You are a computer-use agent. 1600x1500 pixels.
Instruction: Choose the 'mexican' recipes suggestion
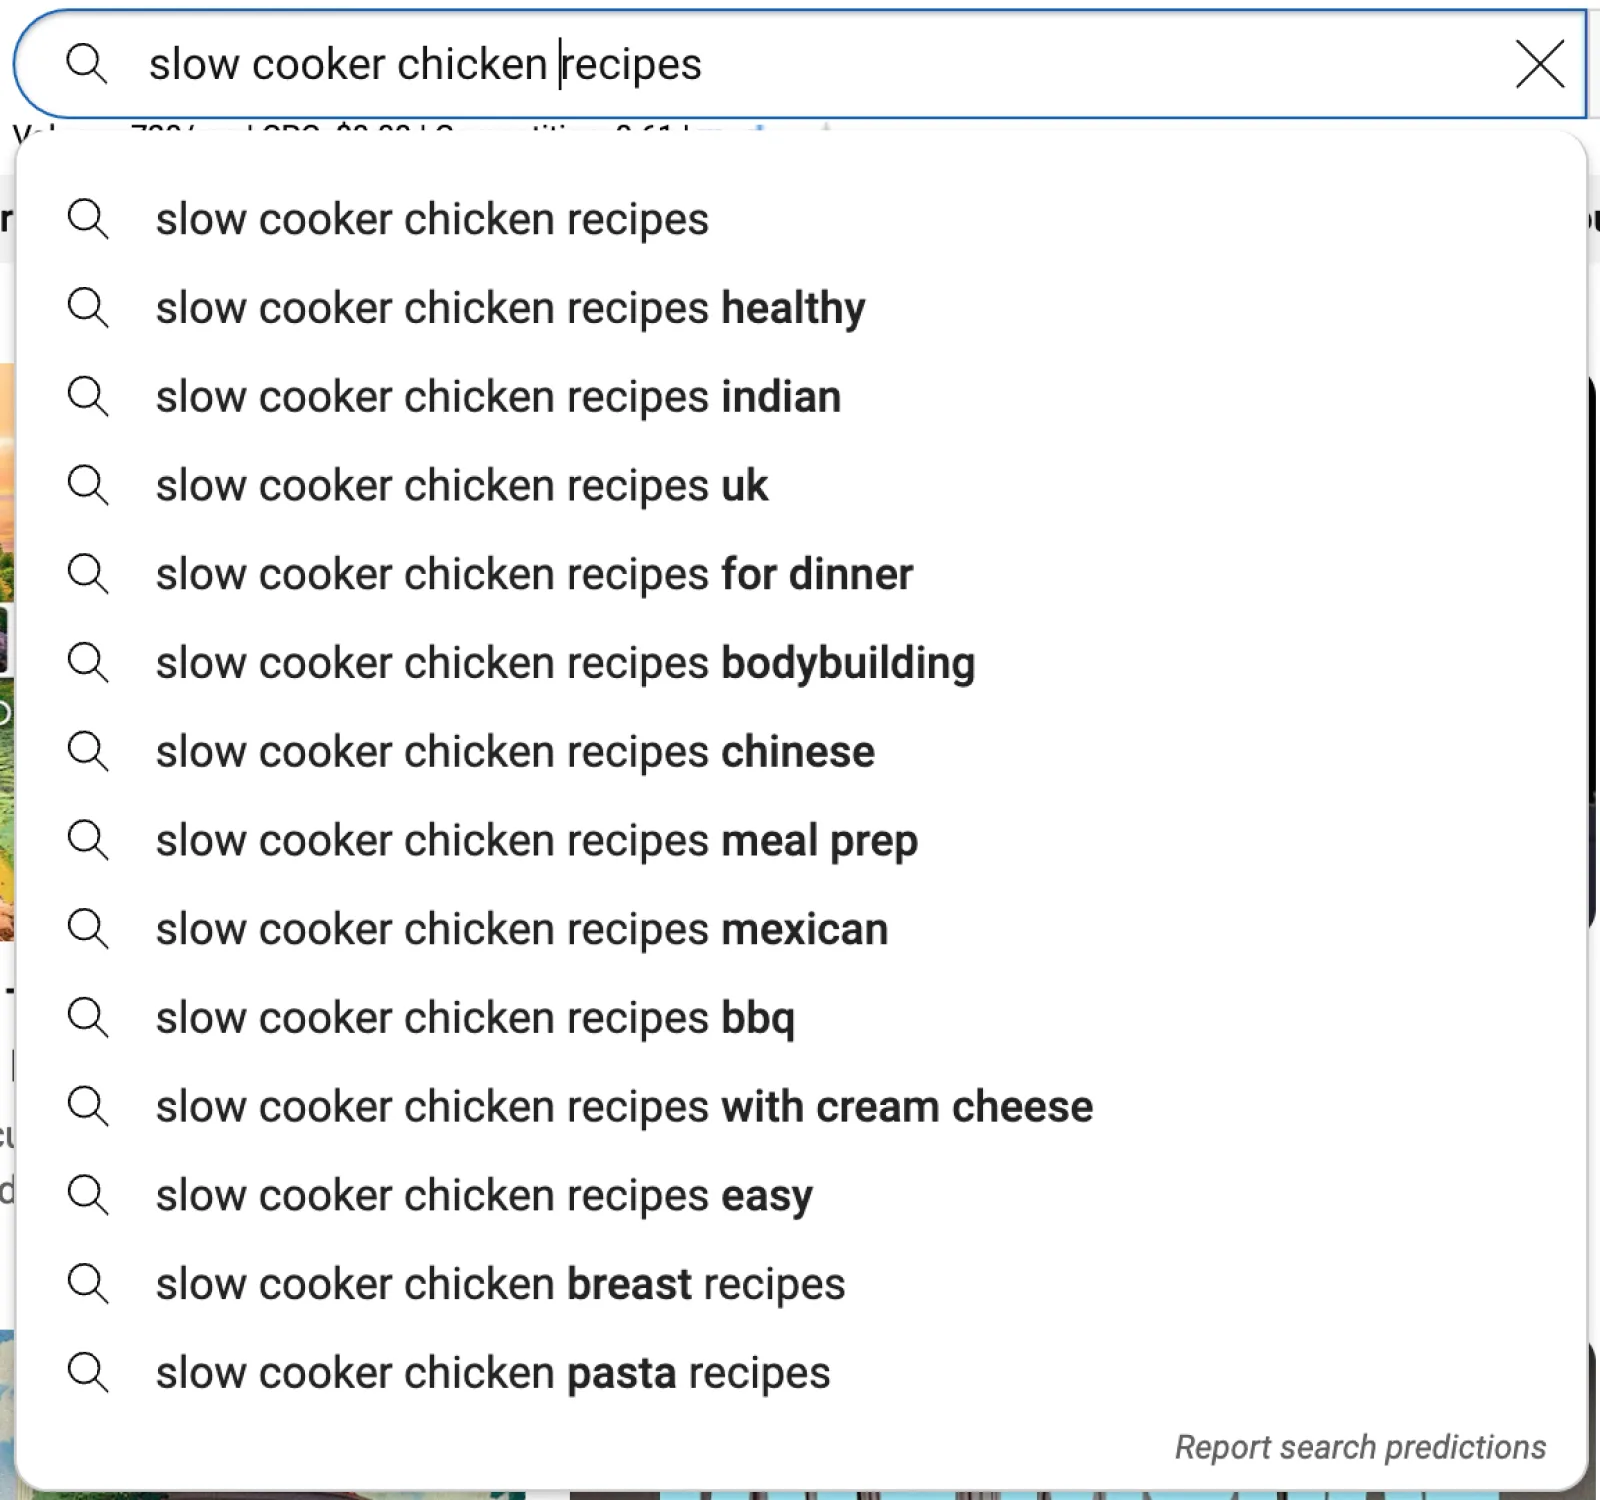(x=521, y=930)
